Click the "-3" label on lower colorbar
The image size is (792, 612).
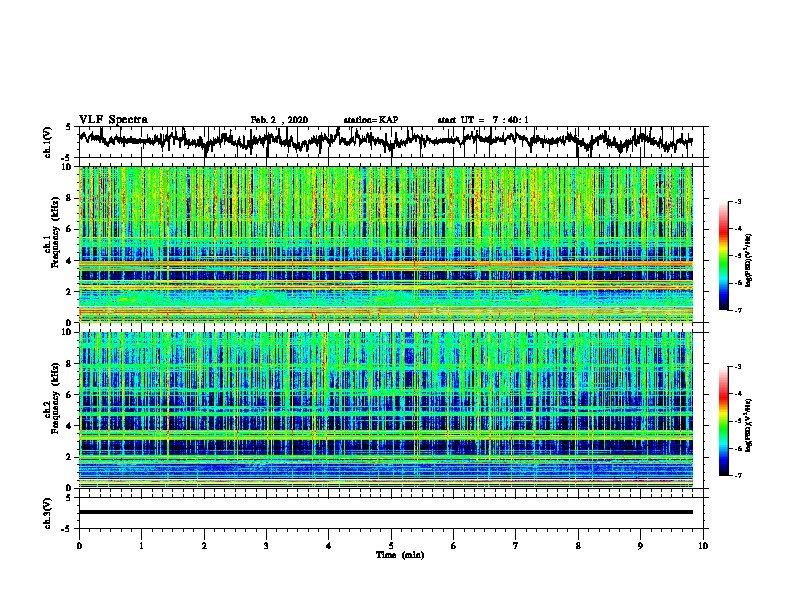pyautogui.click(x=737, y=367)
